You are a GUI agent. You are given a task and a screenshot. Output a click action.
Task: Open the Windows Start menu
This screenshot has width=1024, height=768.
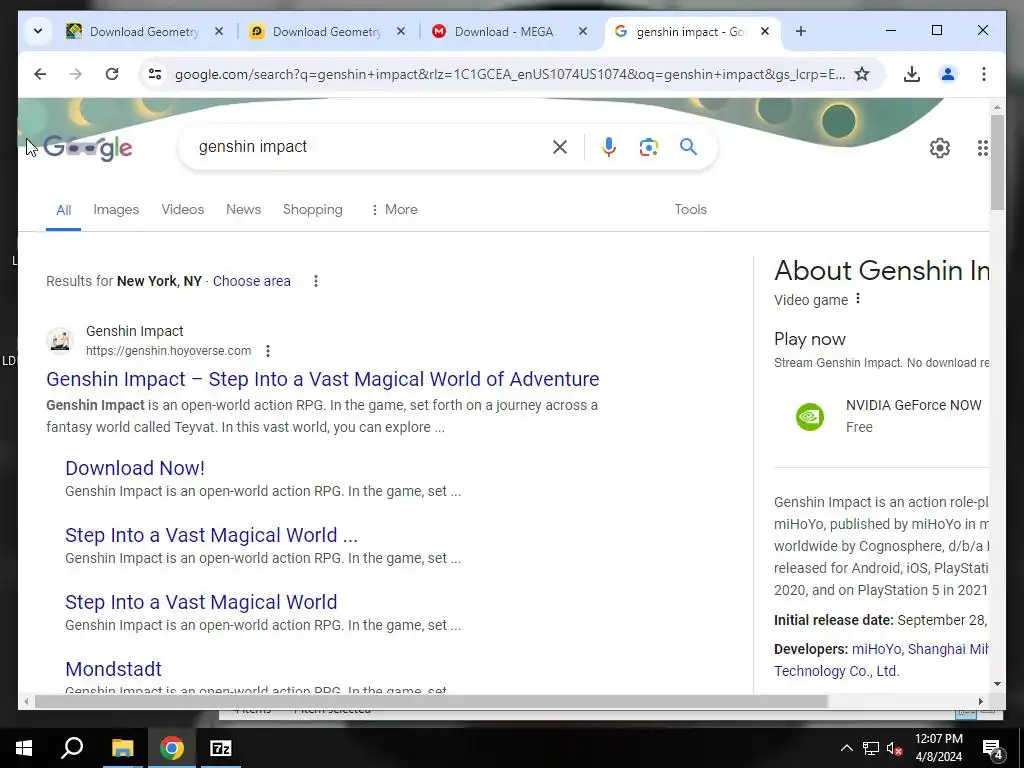(24, 748)
